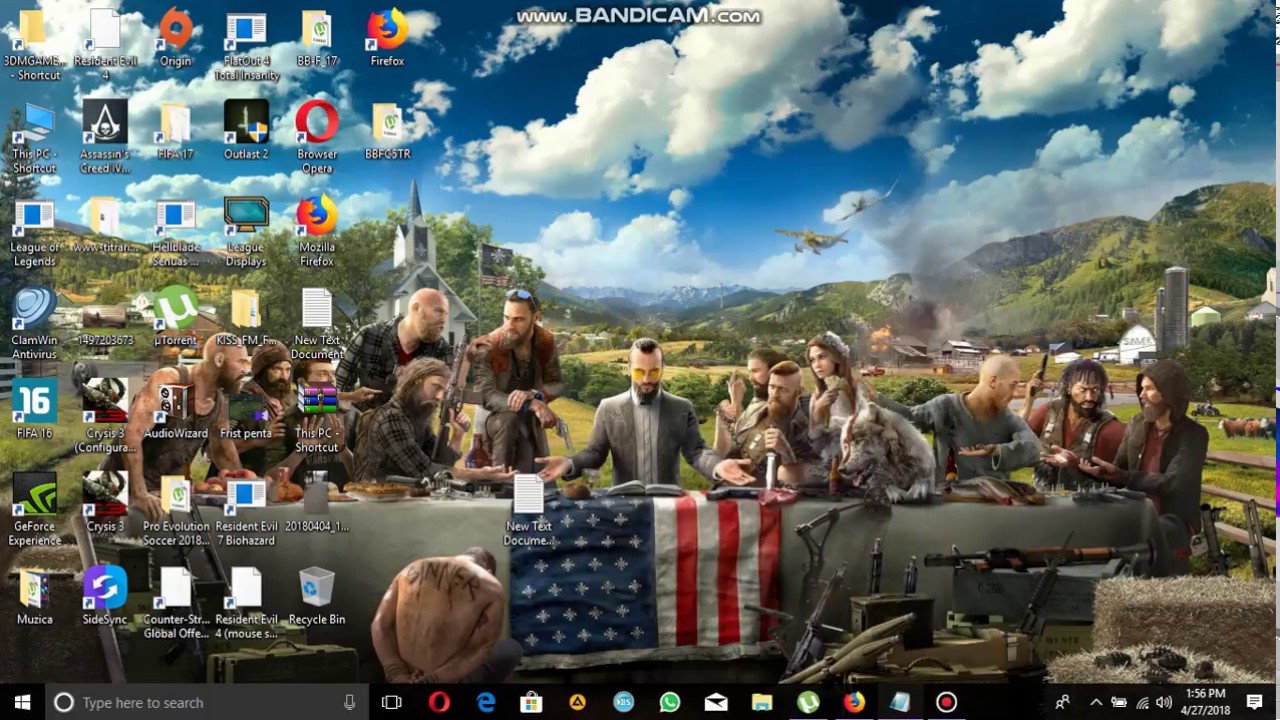Screen dimensions: 1280x720
Task: Select the Resident Evil 4 shortcut beside Origin
Action: [x=104, y=45]
